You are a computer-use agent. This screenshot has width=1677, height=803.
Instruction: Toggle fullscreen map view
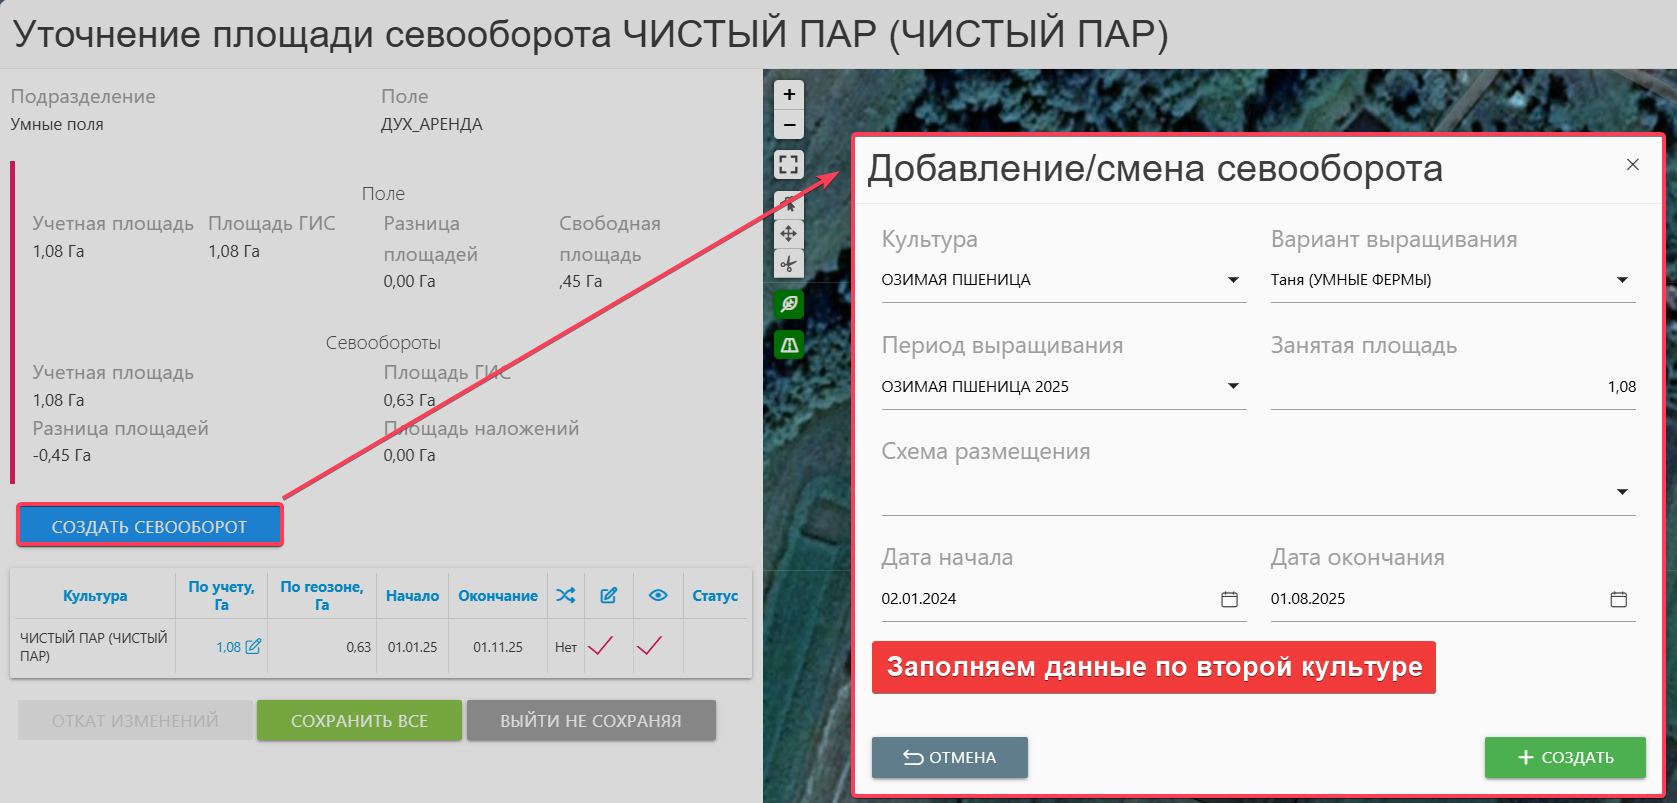click(789, 165)
